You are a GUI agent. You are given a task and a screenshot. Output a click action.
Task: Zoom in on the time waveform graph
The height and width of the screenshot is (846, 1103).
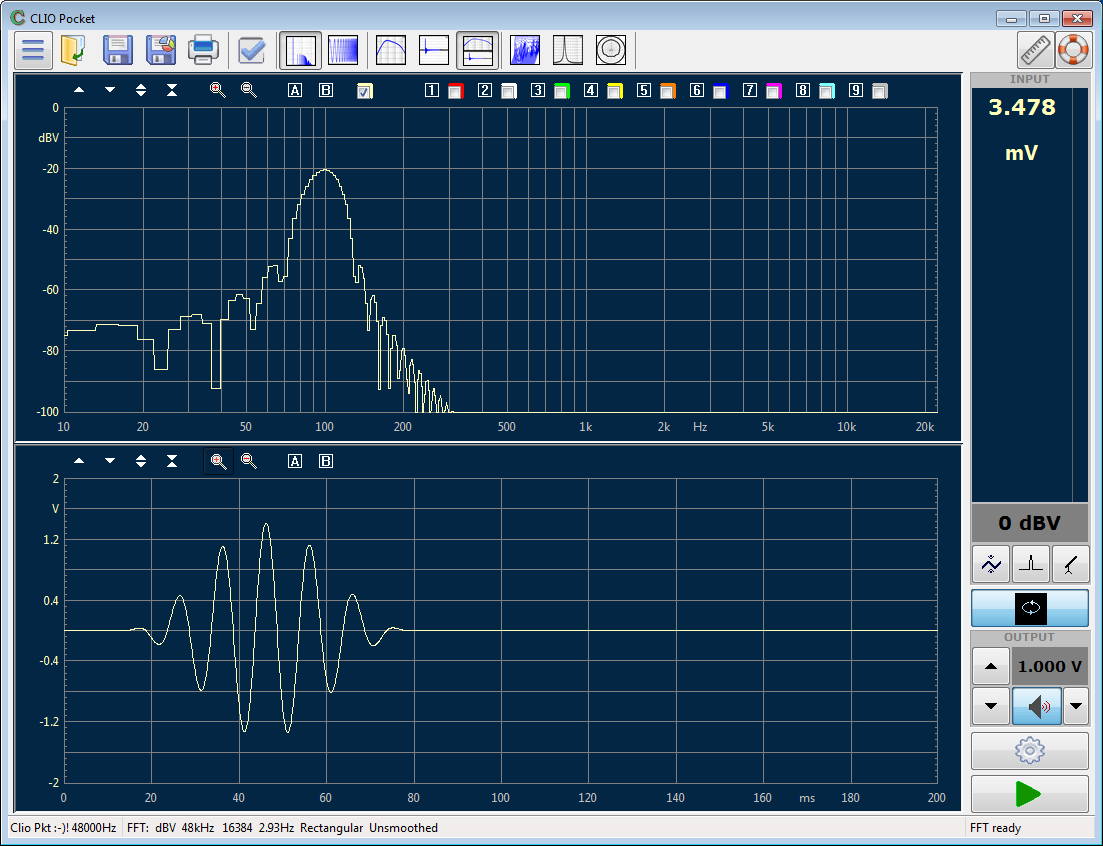(x=218, y=460)
